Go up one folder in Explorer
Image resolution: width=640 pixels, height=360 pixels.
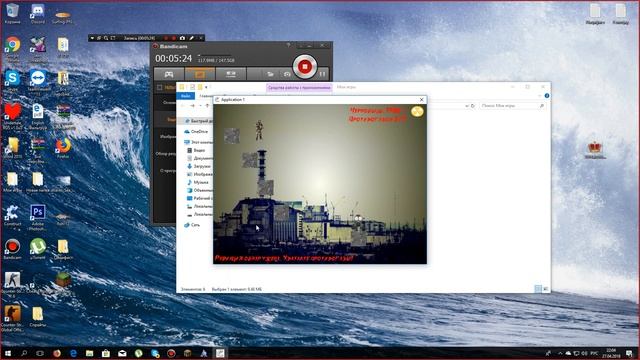coord(207,106)
